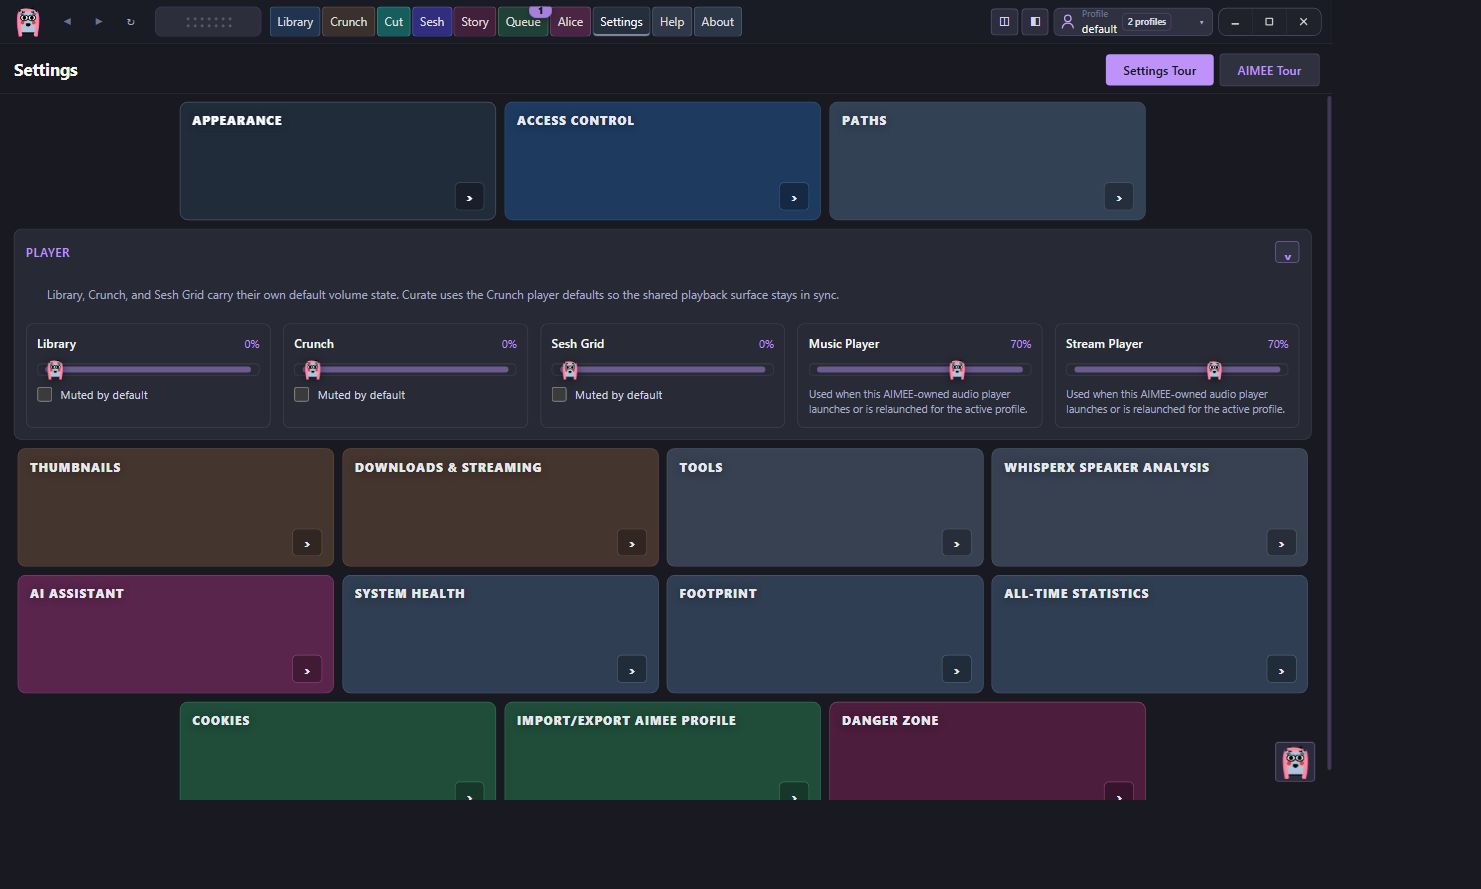Expand the Footprint section

coord(957,670)
